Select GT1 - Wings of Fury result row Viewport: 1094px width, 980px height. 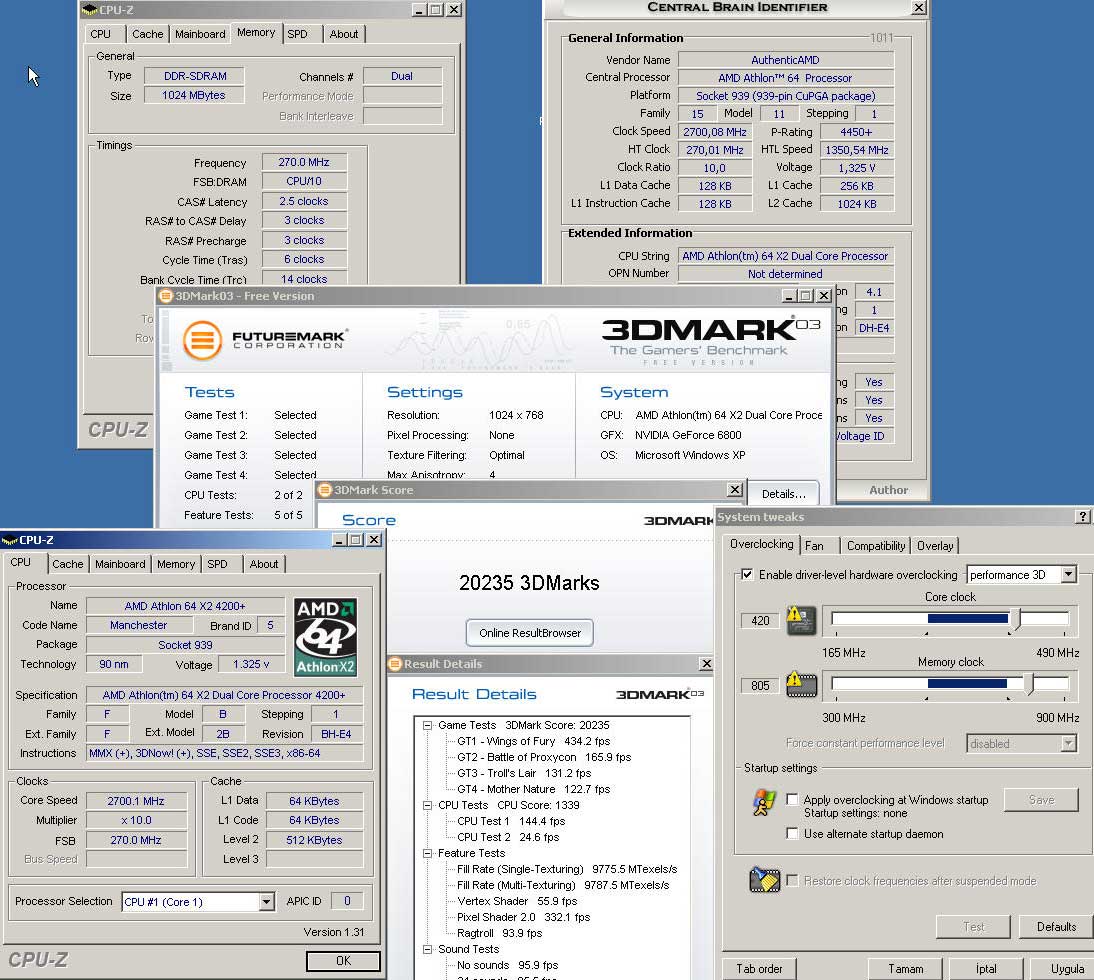pyautogui.click(x=533, y=741)
